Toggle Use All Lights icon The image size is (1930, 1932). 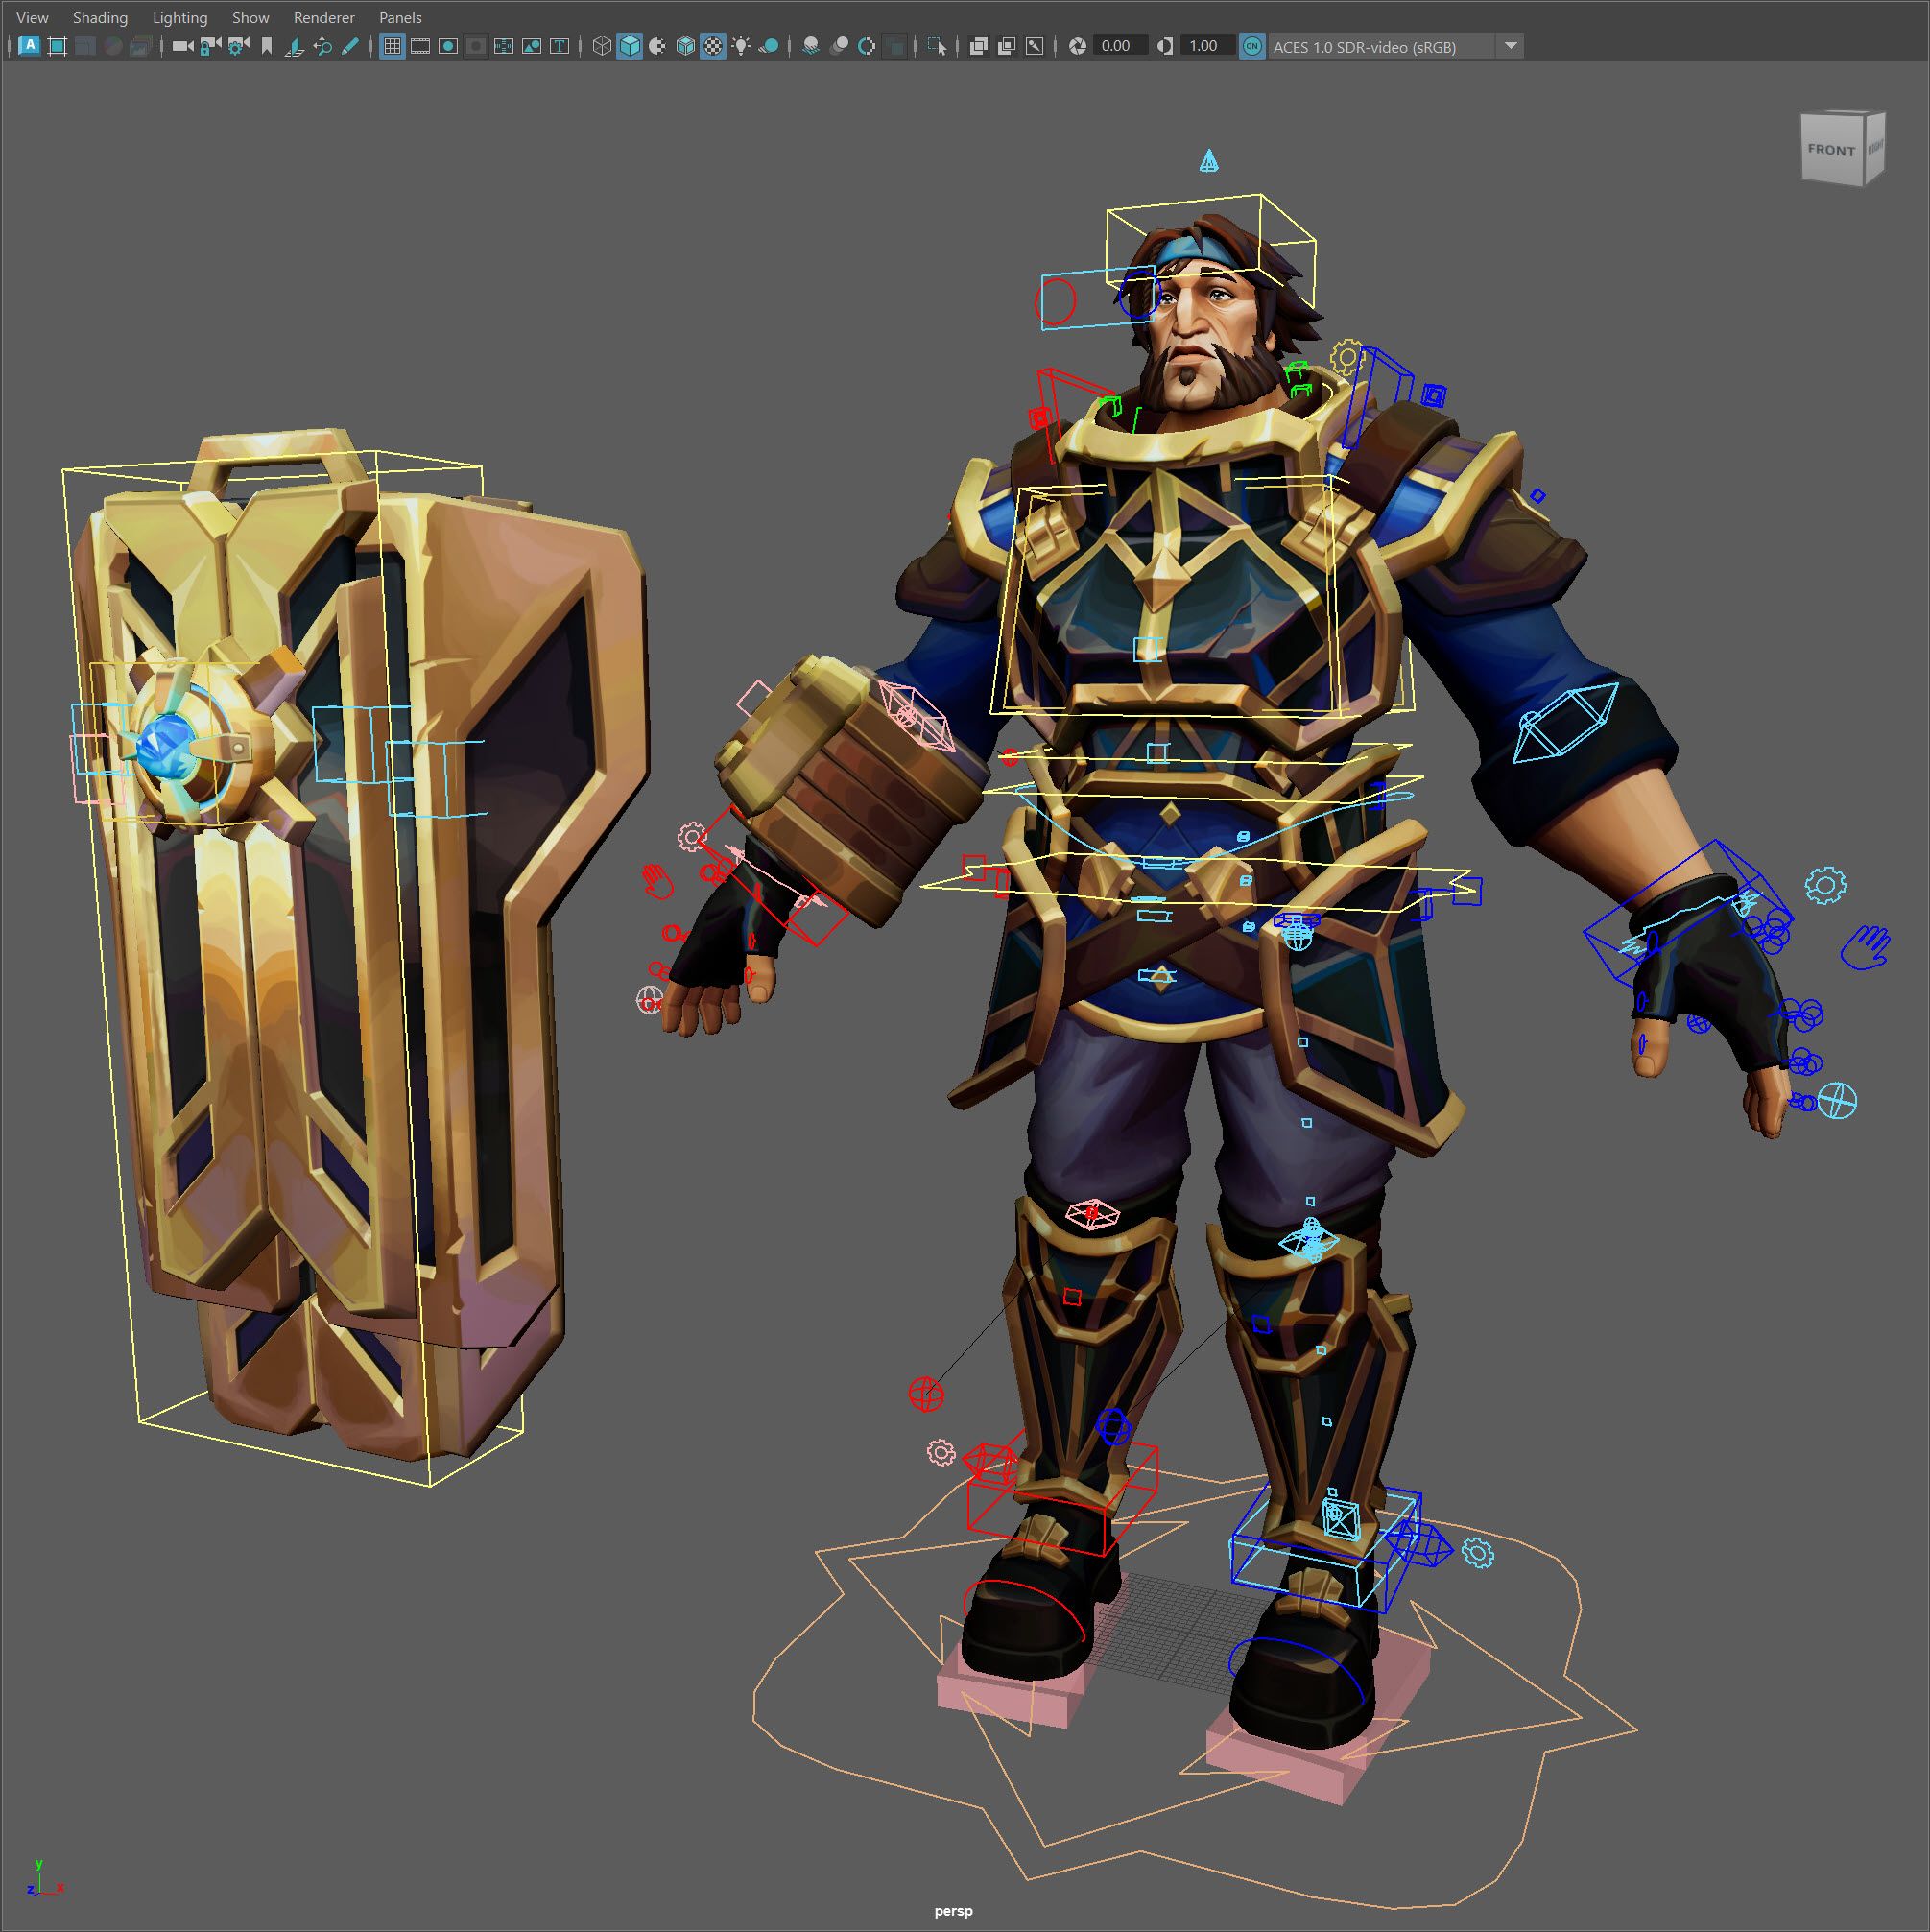[x=741, y=46]
